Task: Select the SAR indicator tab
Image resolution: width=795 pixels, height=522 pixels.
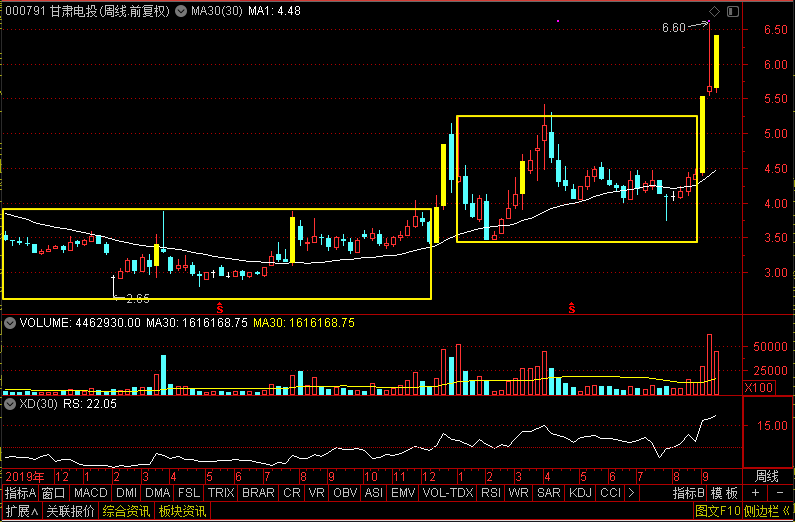Action: point(549,493)
